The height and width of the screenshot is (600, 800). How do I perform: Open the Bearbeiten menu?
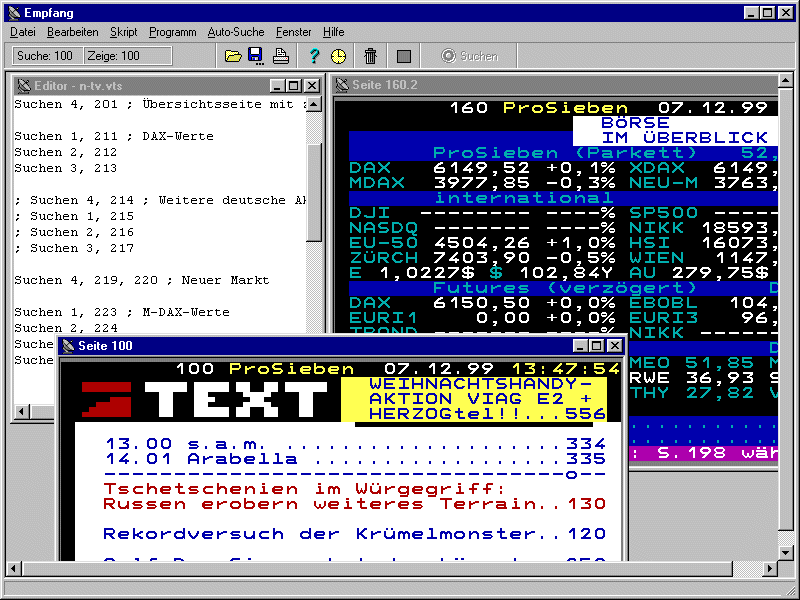point(72,32)
